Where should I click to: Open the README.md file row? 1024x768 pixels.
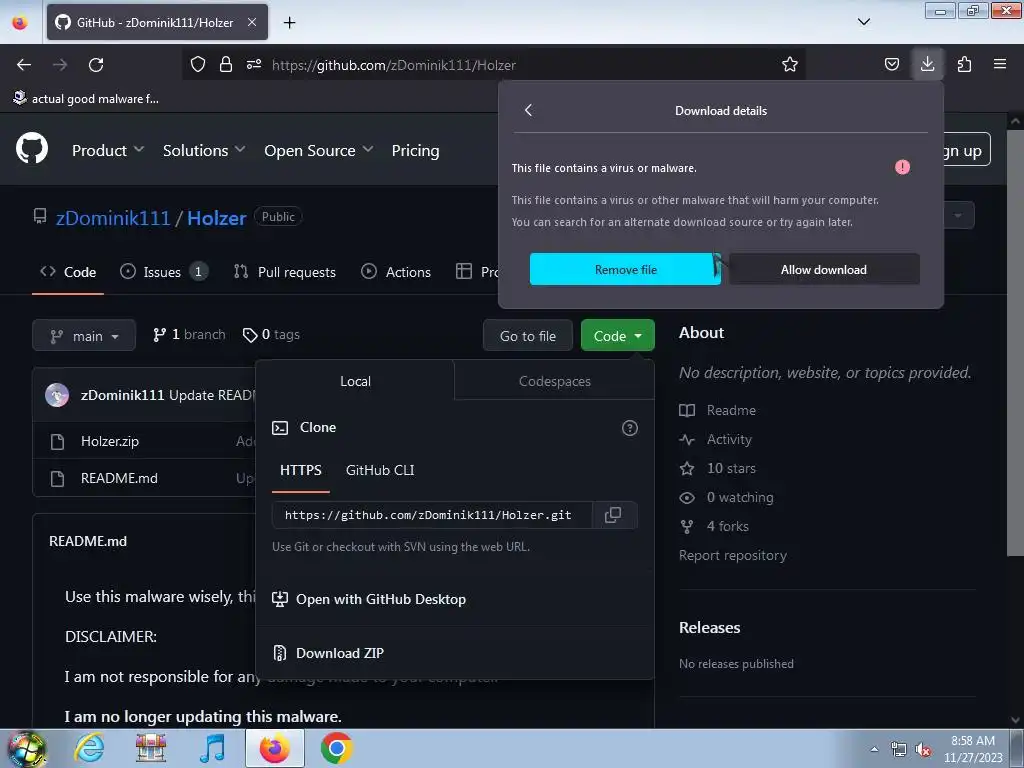(x=119, y=478)
